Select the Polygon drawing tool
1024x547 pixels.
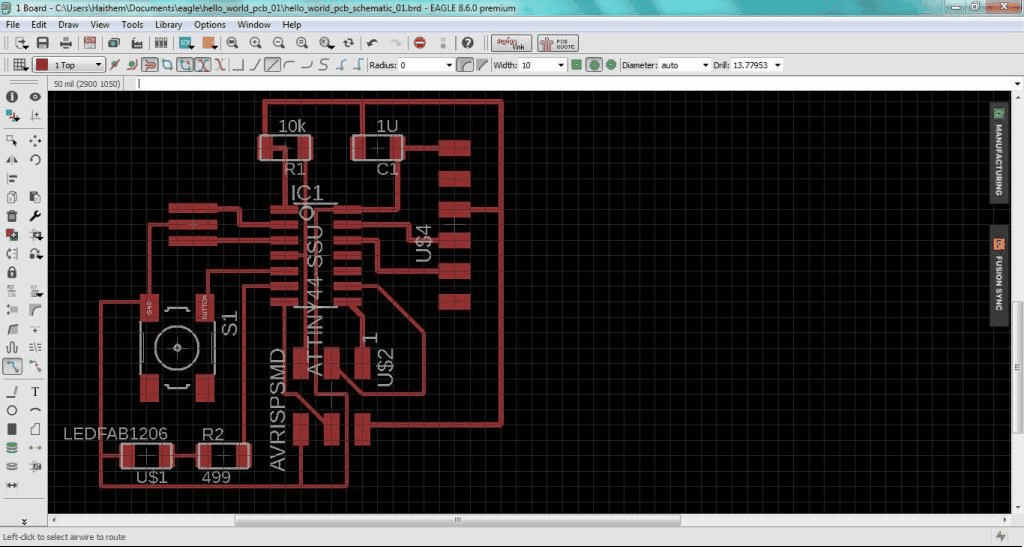click(x=35, y=429)
